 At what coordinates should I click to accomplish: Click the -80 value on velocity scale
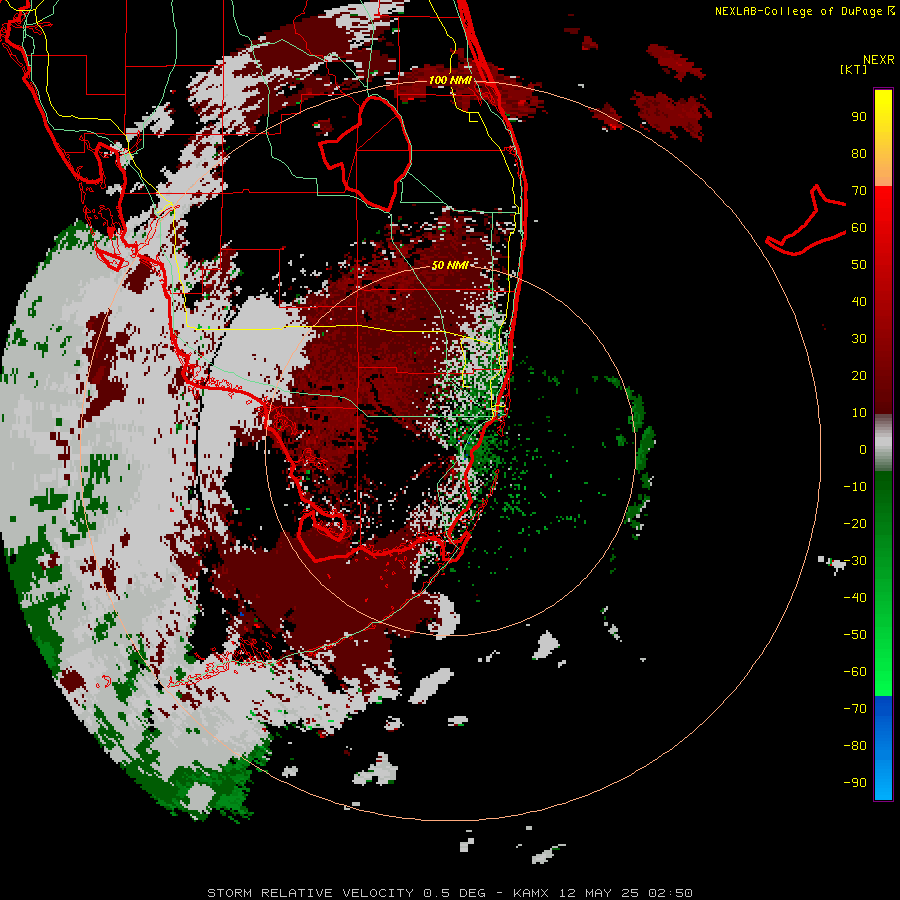pos(855,746)
